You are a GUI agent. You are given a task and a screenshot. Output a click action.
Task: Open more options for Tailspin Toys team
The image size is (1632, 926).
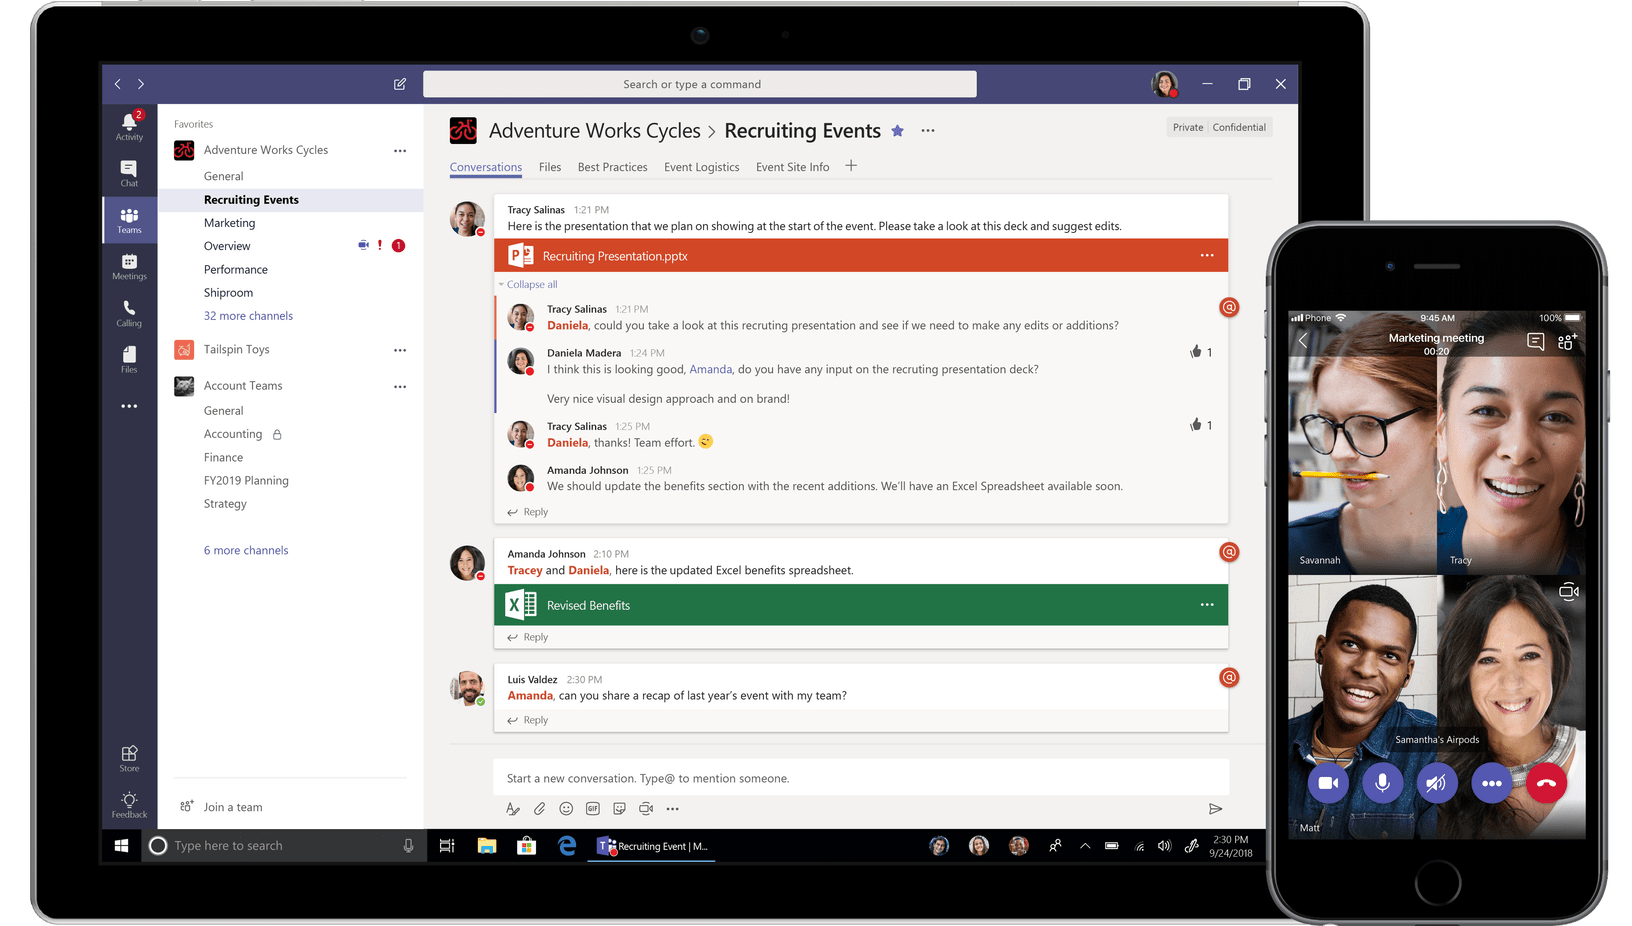click(400, 350)
